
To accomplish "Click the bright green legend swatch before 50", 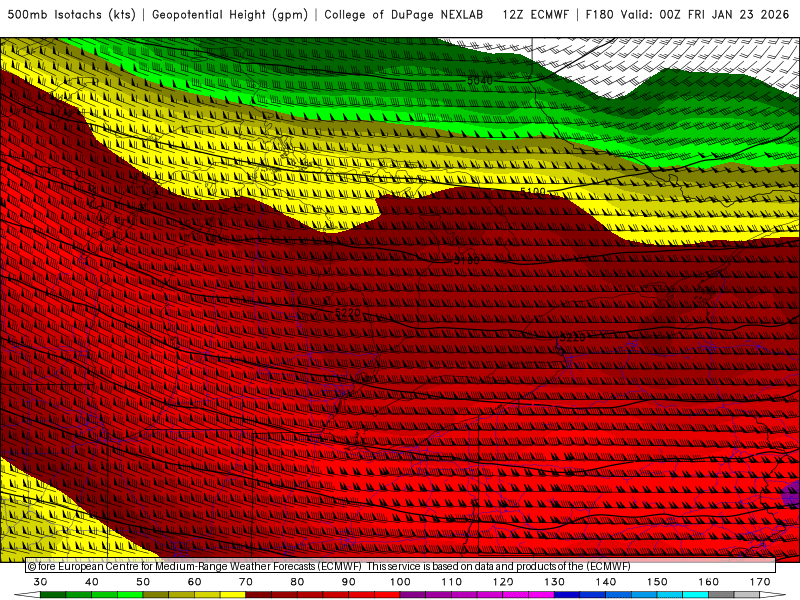I will [x=130, y=595].
